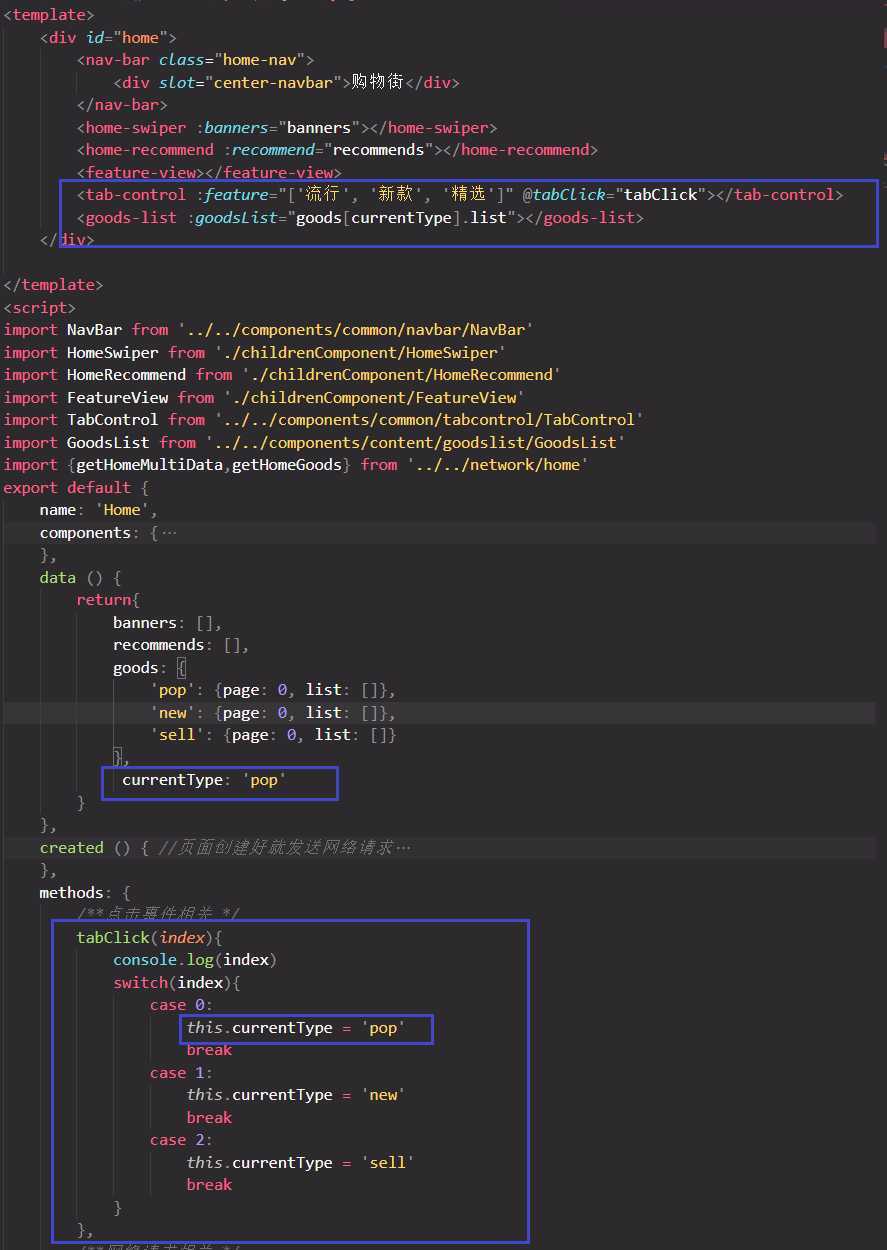Click the './childrenComponent/HomeSwiper' import path

point(360,353)
